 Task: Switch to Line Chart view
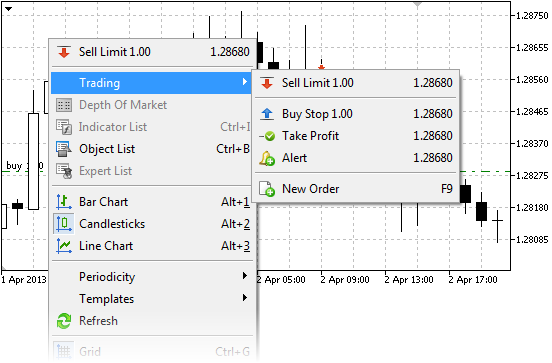(x=152, y=246)
